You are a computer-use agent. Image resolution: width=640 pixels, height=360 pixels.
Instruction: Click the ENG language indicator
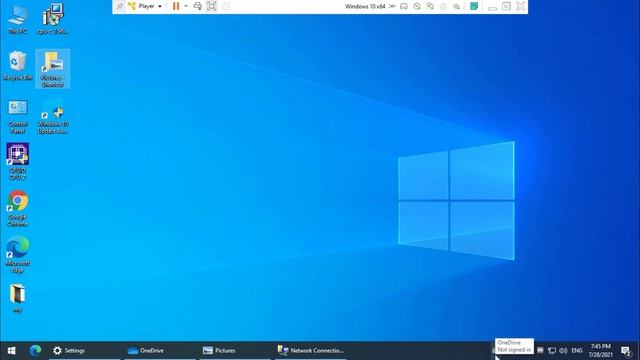(577, 350)
